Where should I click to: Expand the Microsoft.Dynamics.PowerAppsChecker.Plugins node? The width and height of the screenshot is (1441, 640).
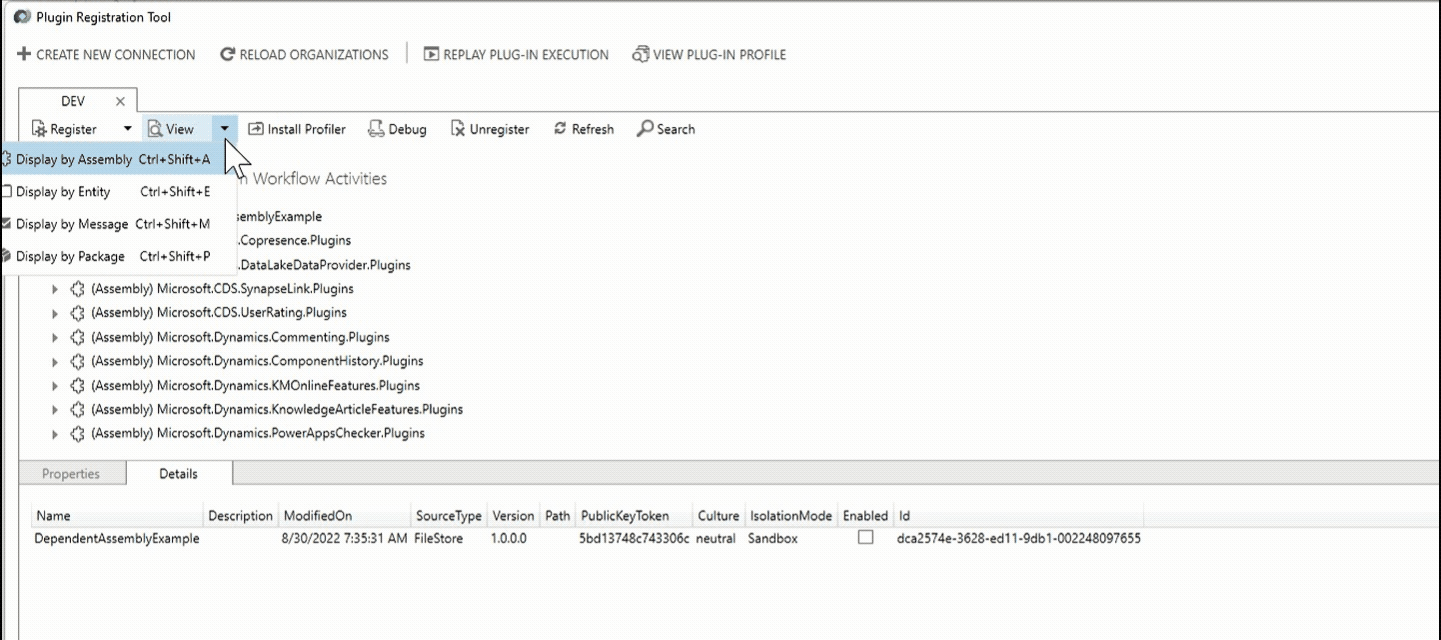pyautogui.click(x=55, y=434)
